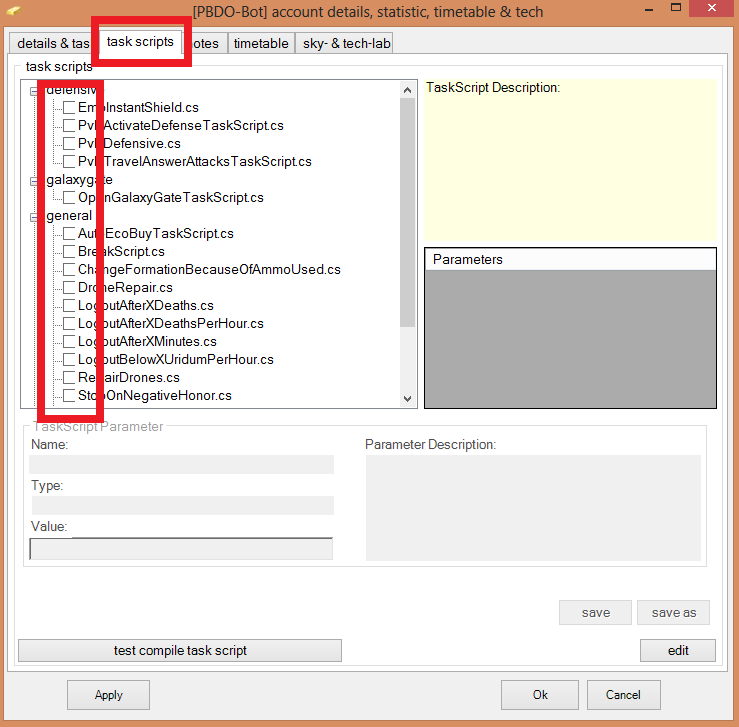739x727 pixels.
Task: Collapse the general scripts group
Action: [35, 216]
